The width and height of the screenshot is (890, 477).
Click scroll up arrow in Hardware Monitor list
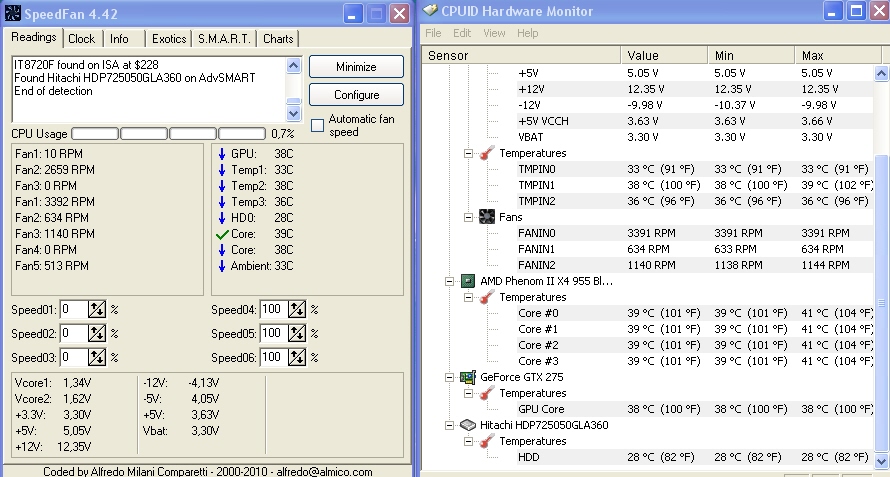881,73
